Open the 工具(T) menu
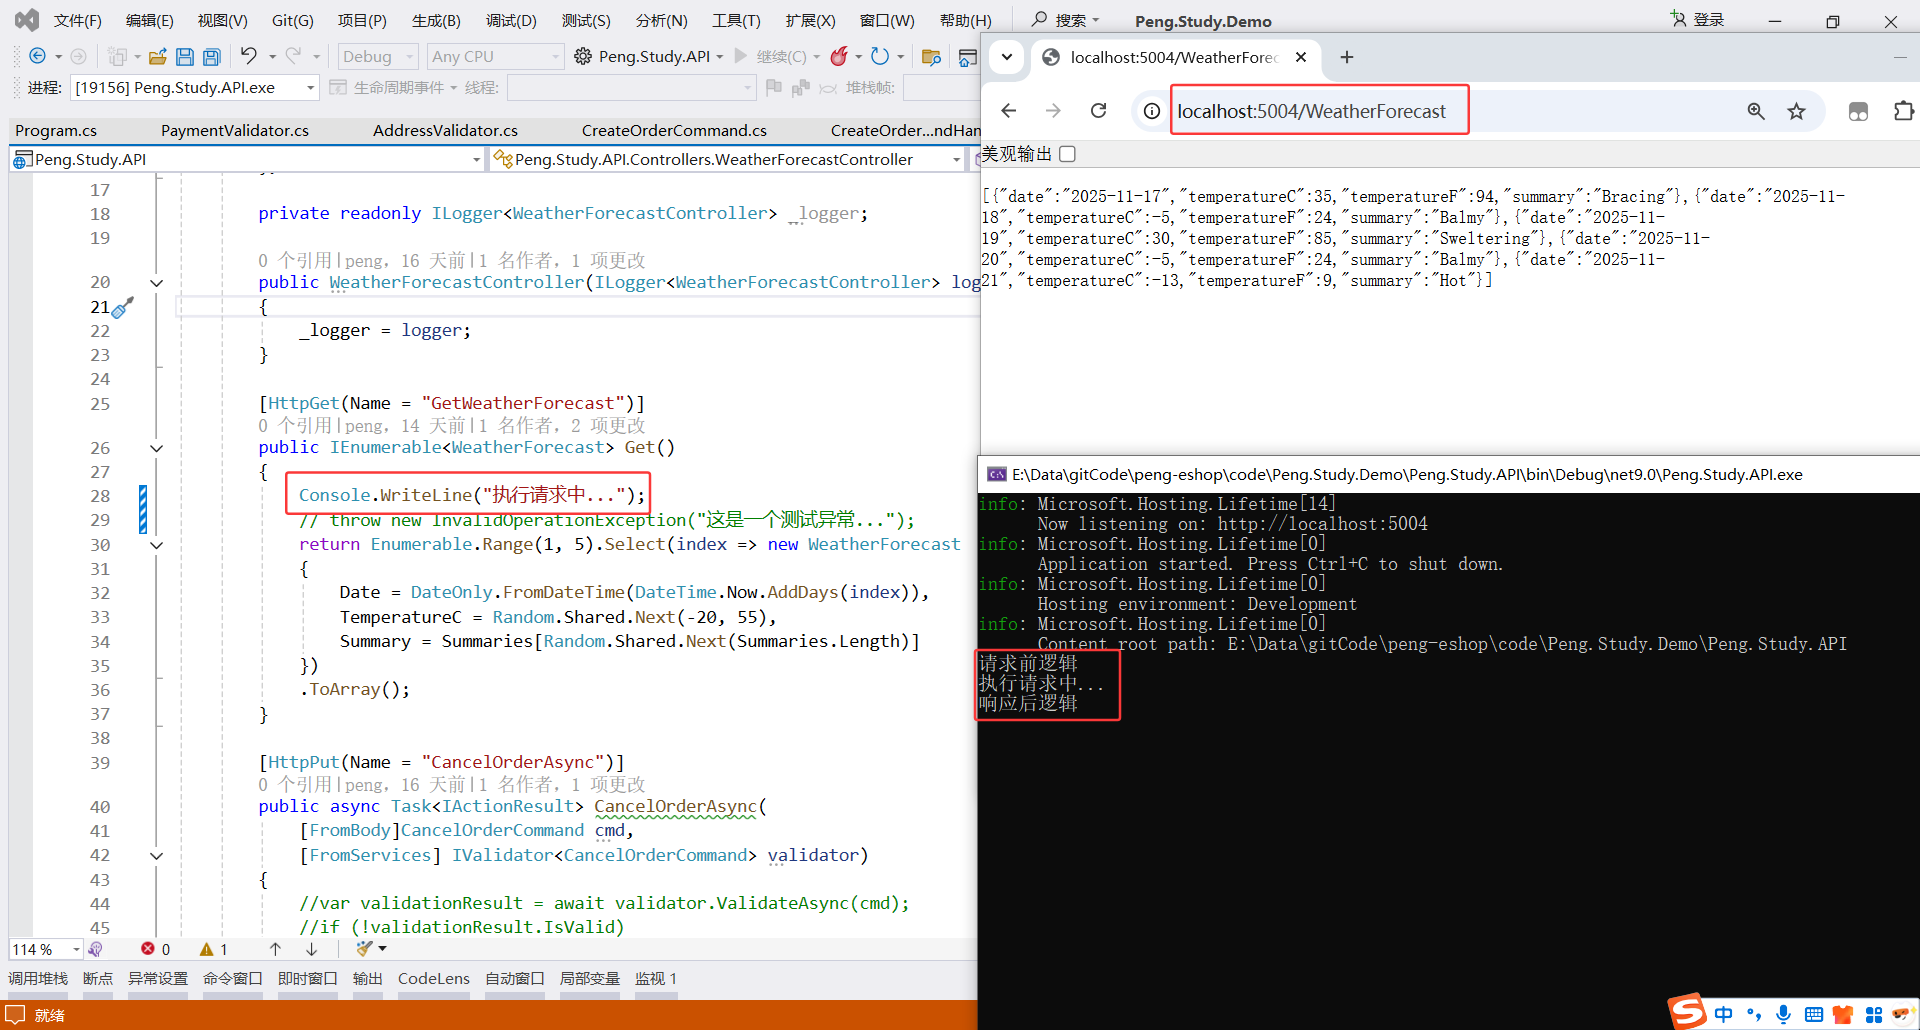Image resolution: width=1920 pixels, height=1030 pixels. 736,20
